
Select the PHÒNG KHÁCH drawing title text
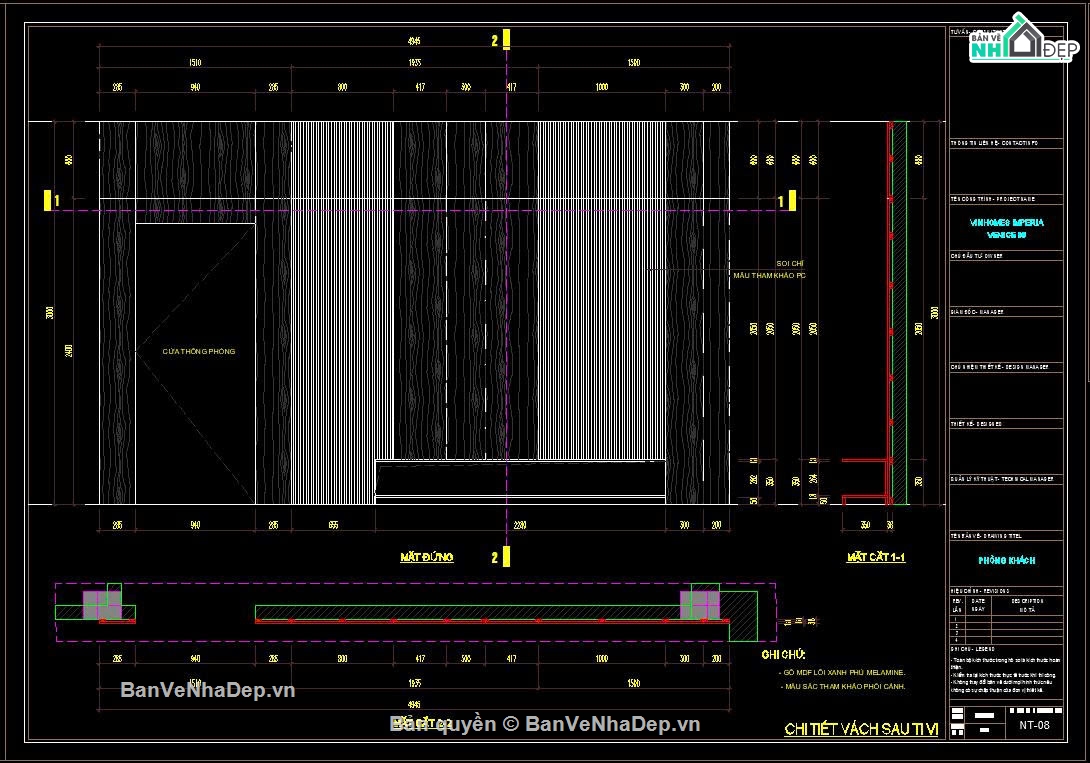[x=1007, y=560]
